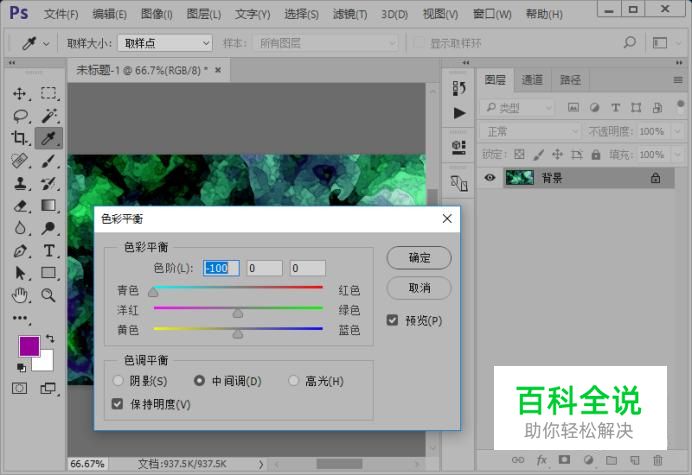
Task: Select the Eraser tool
Action: click(x=19, y=206)
